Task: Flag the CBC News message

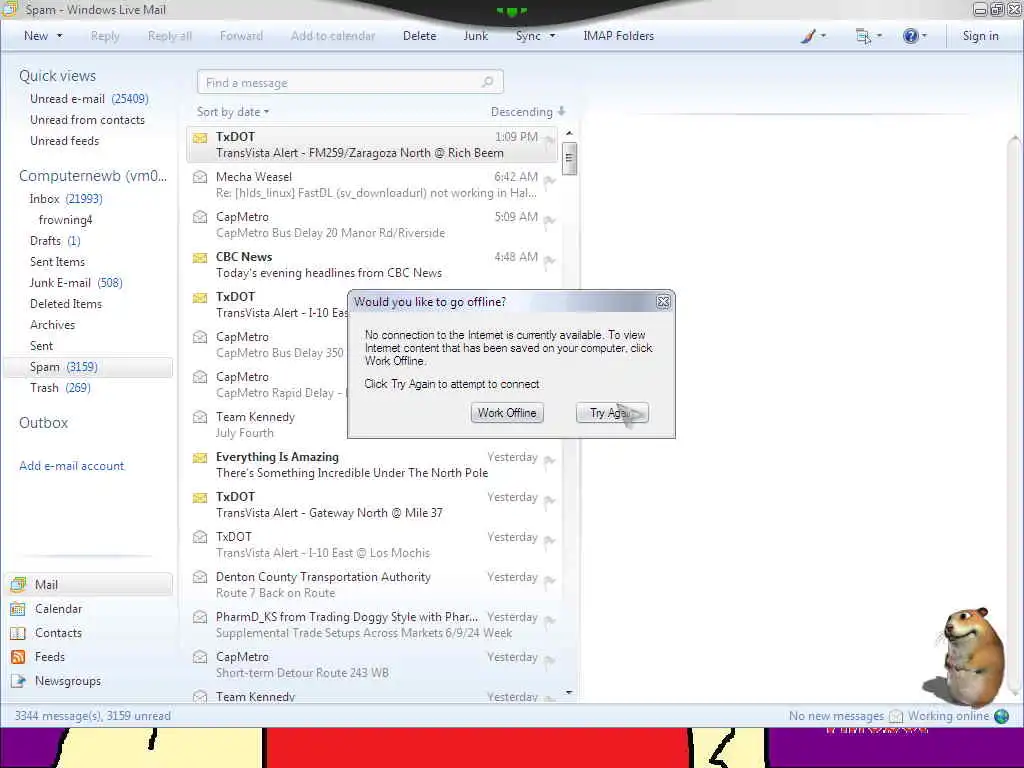Action: (550, 261)
